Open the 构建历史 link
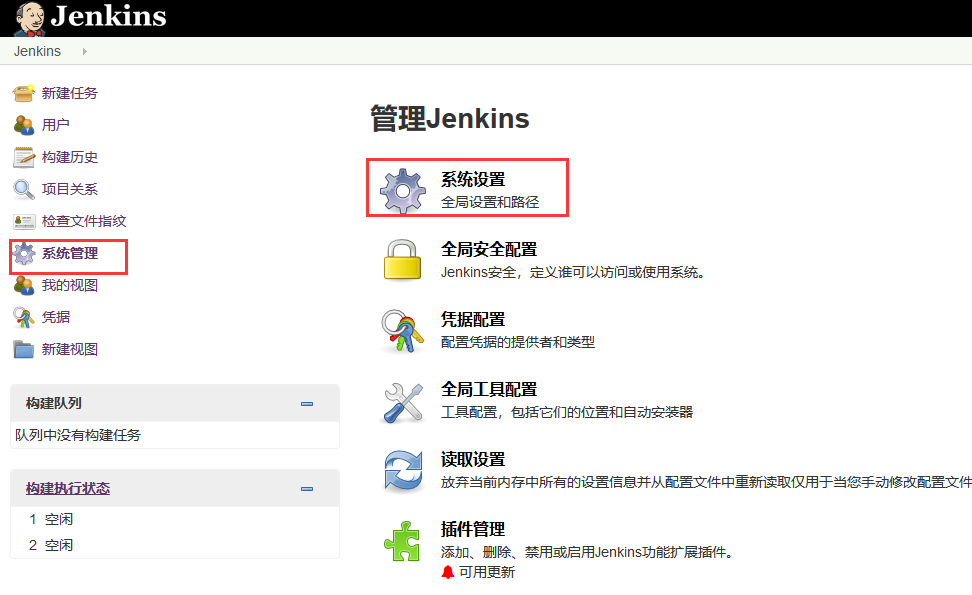Viewport: 972px width, 595px height. point(69,157)
